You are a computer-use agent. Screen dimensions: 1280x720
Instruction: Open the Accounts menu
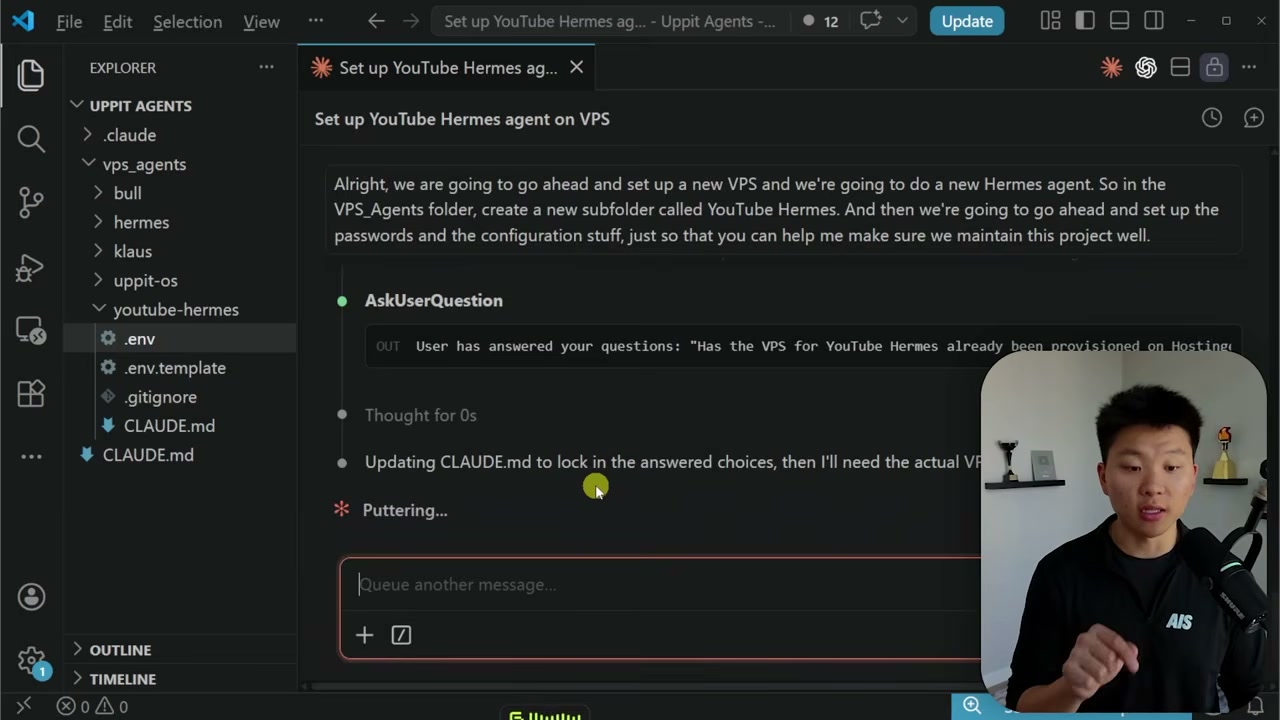point(31,597)
